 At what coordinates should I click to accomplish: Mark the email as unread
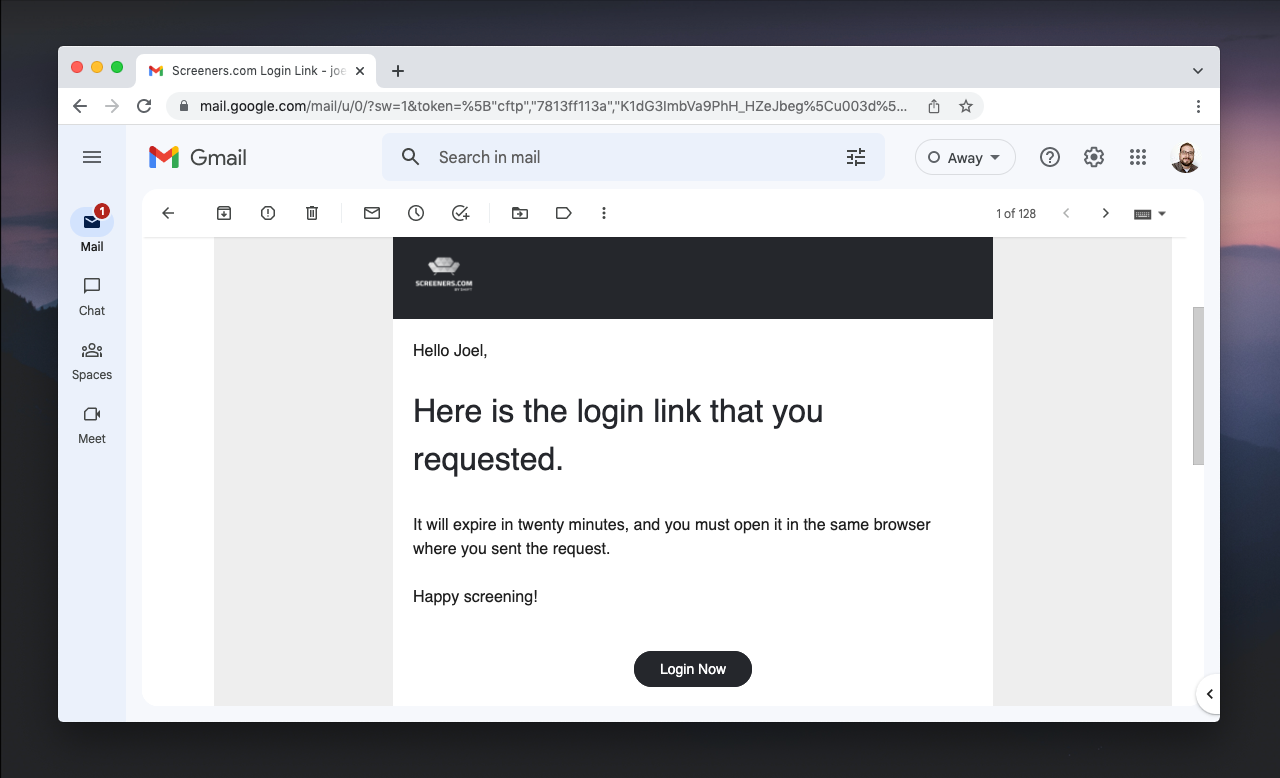click(371, 213)
